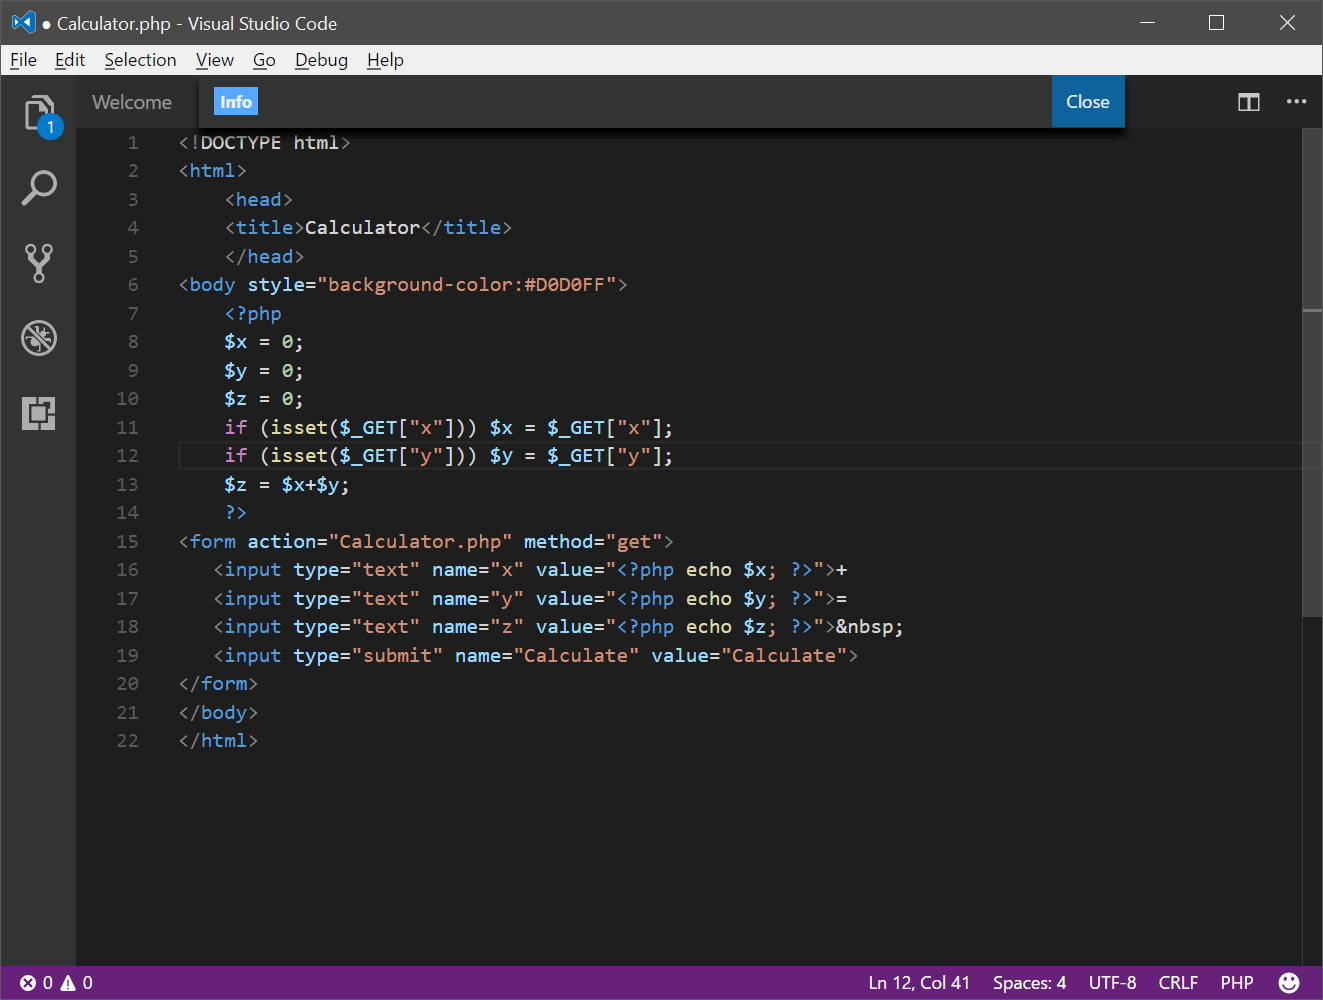Open the View menu
This screenshot has height=1000, width=1323.
[215, 60]
